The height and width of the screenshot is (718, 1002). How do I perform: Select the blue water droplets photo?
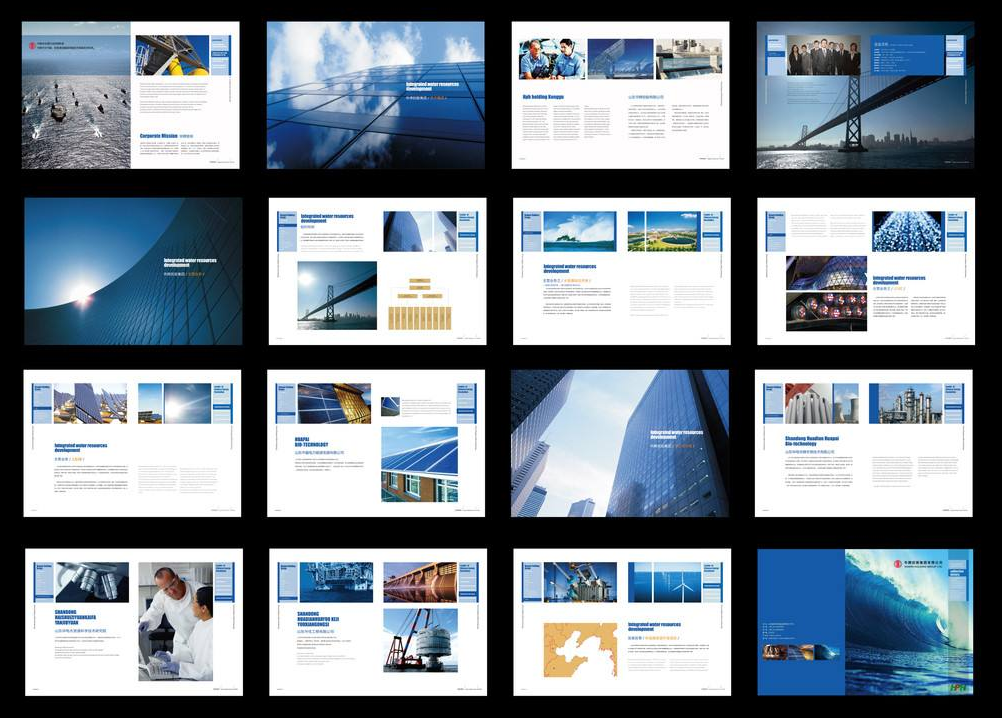point(907,231)
